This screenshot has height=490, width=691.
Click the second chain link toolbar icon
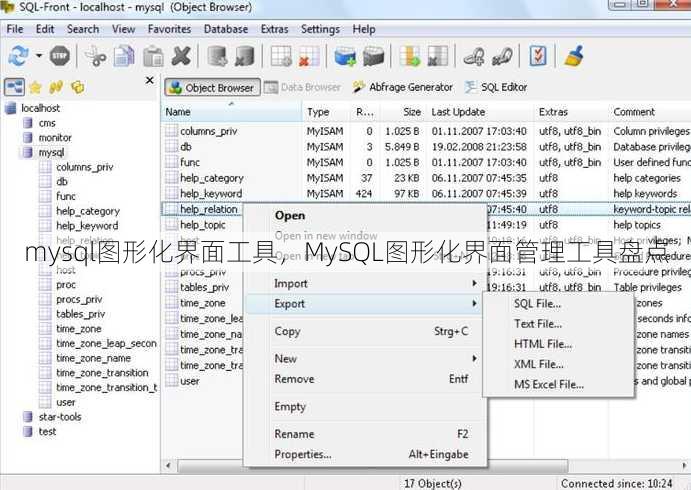502,56
